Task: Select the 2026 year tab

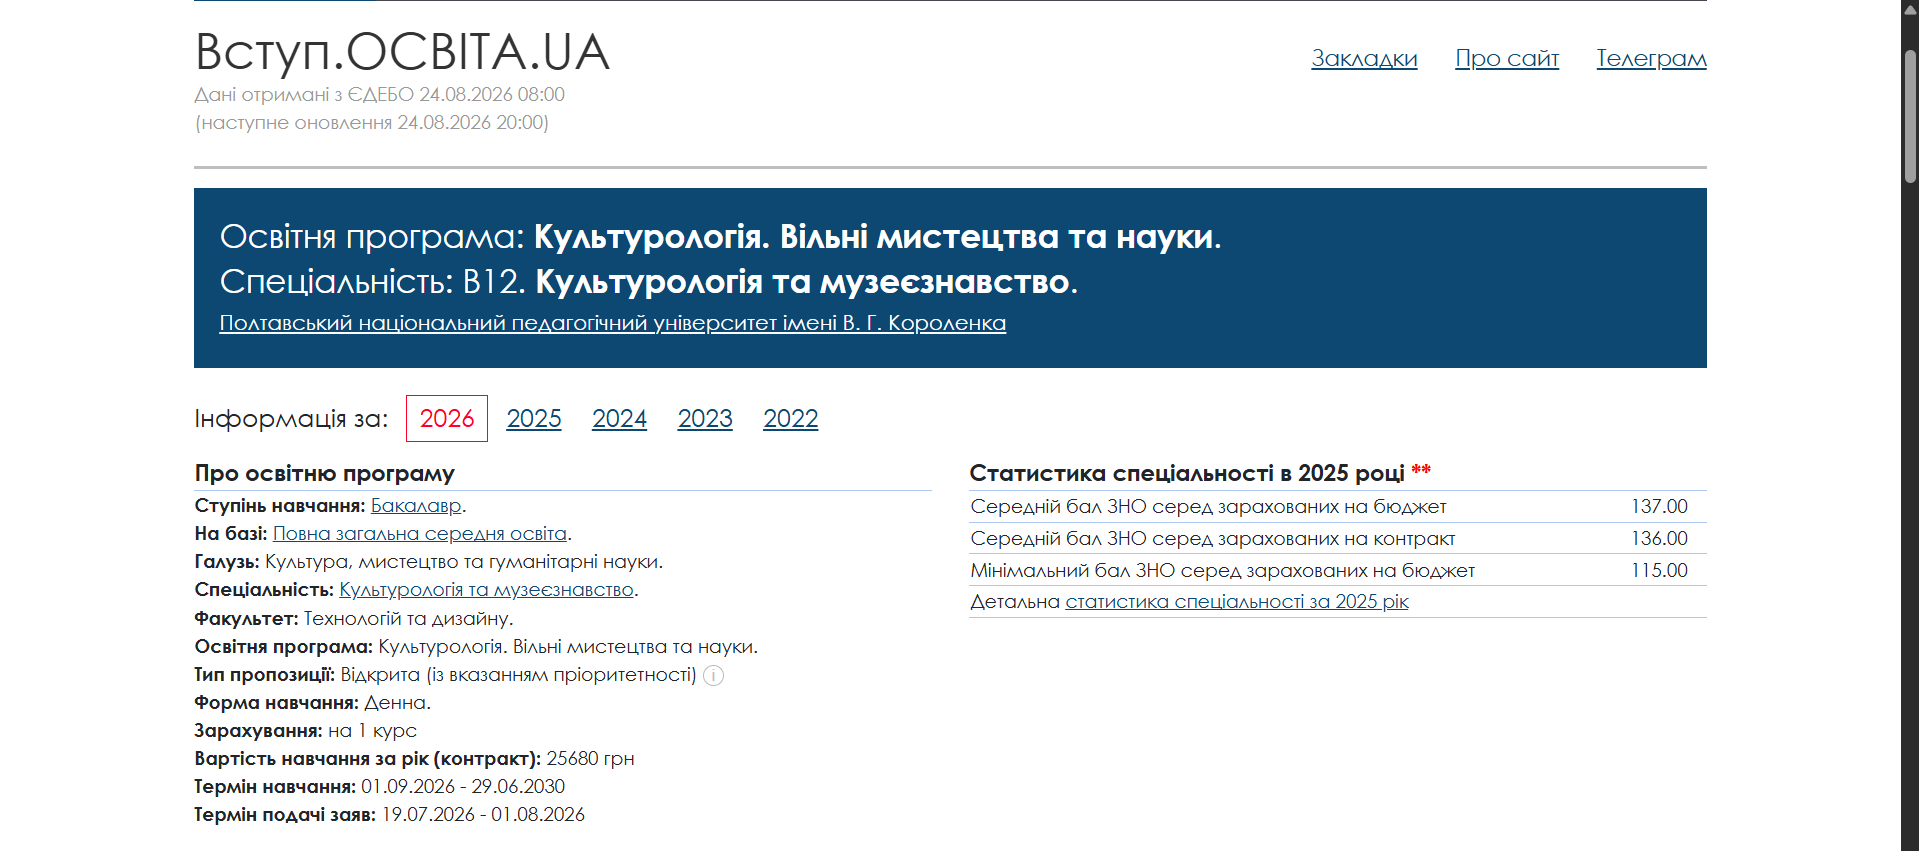Action: (447, 418)
